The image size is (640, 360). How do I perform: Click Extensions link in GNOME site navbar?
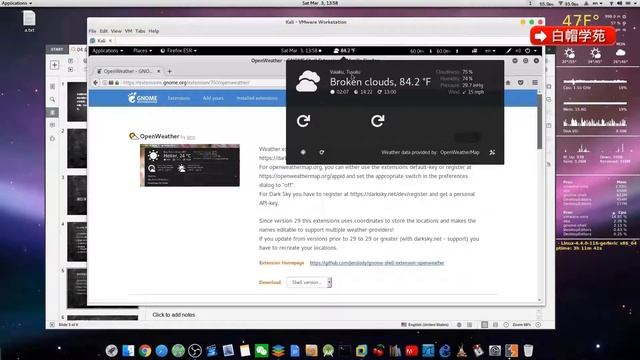179,98
